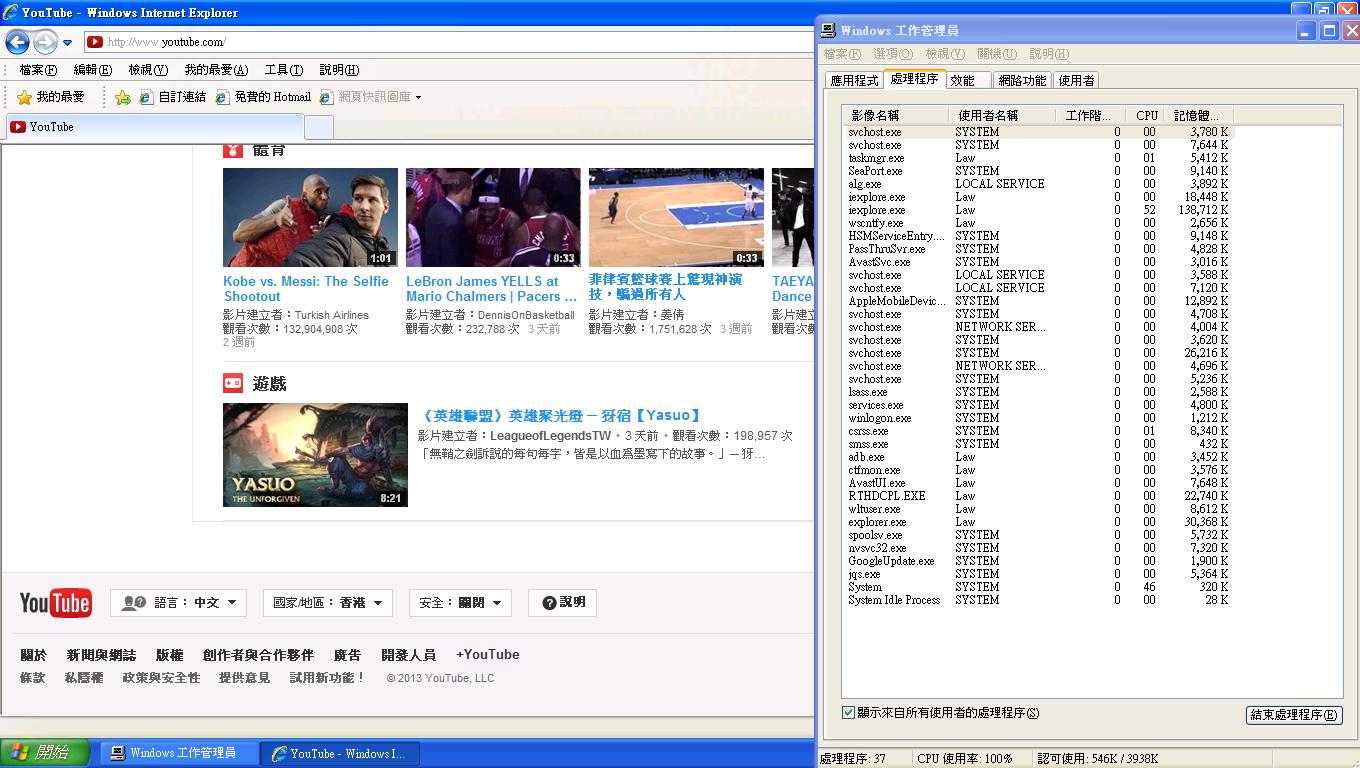Open the basketball court video thumbnail
1360x768 pixels.
[x=676, y=217]
